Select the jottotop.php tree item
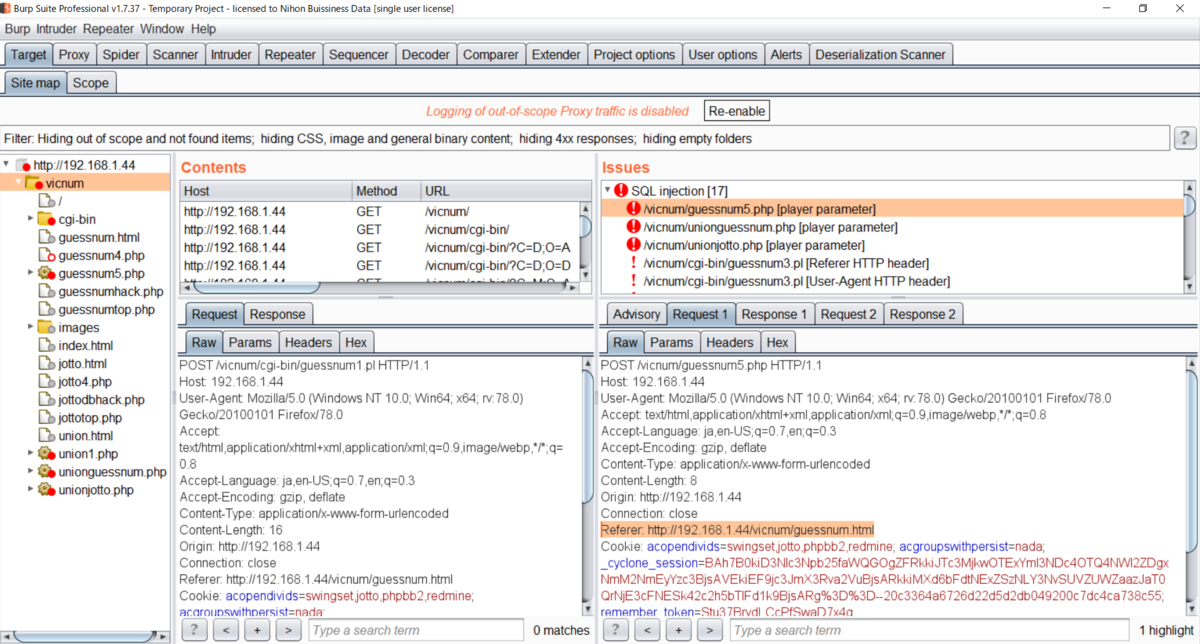 [x=90, y=417]
